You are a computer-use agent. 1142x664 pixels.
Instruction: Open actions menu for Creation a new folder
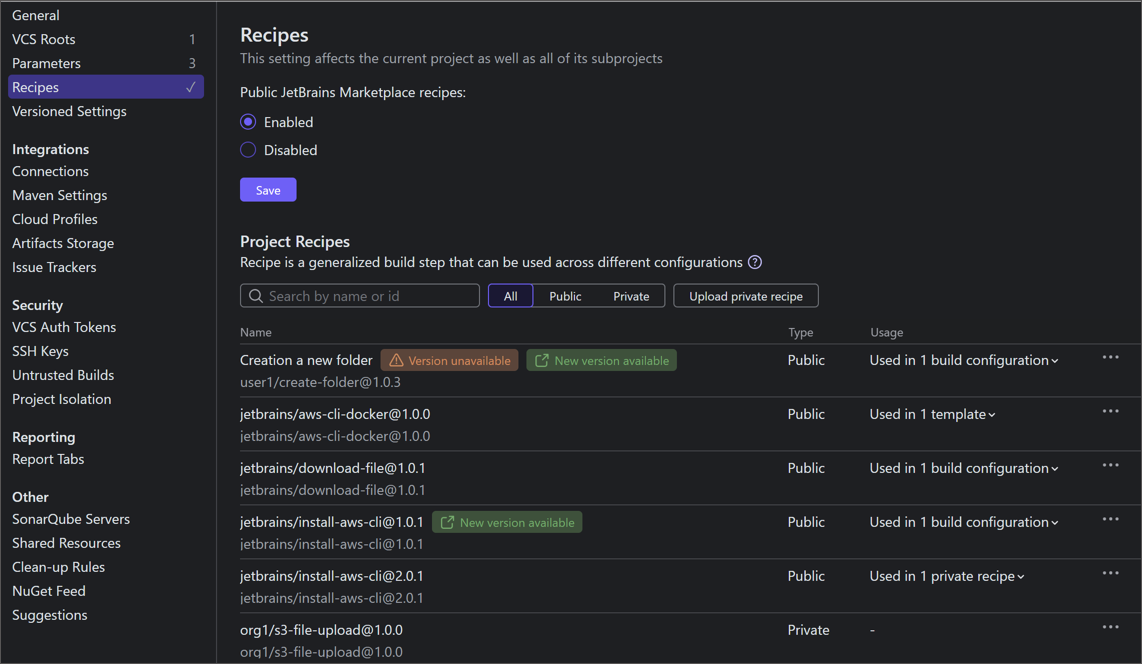tap(1110, 356)
